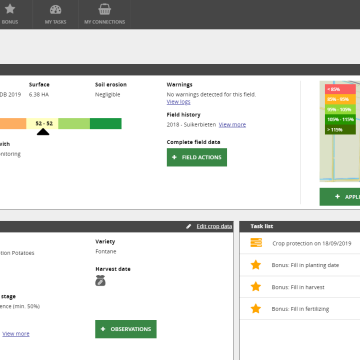Open My Connections basket icon
The image size is (360, 360).
[x=105, y=9]
